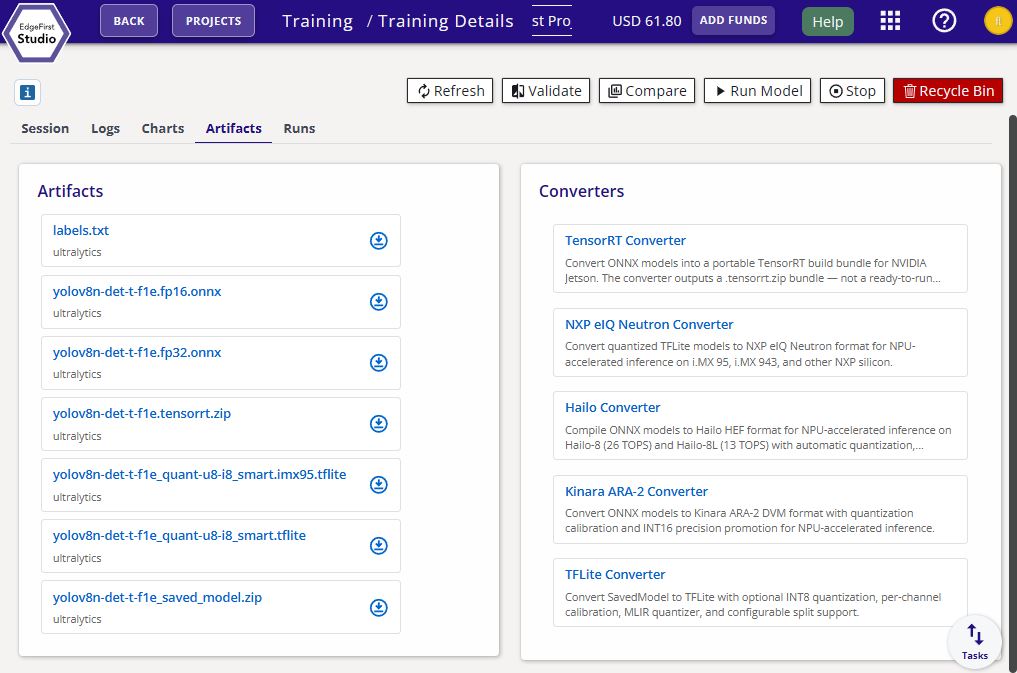Click the Refresh button
Image resolution: width=1017 pixels, height=673 pixels.
[450, 91]
